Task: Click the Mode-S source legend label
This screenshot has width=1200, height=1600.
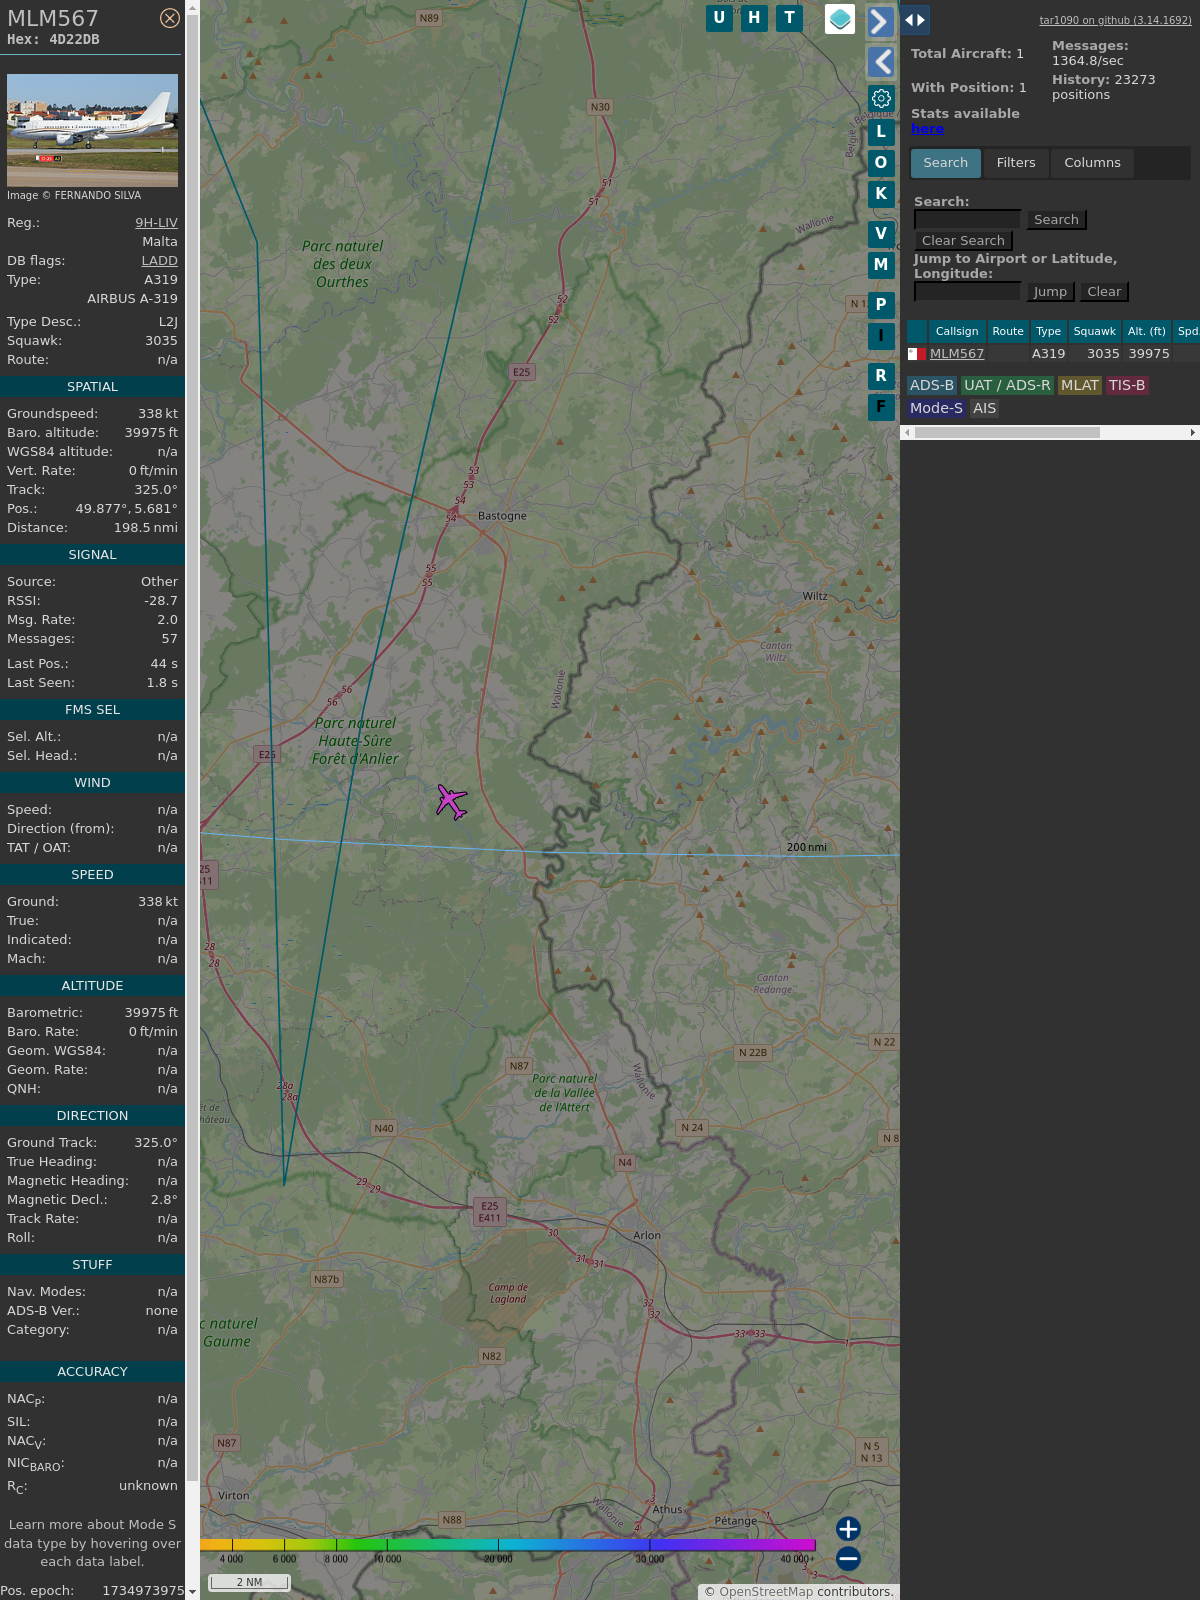Action: point(936,408)
